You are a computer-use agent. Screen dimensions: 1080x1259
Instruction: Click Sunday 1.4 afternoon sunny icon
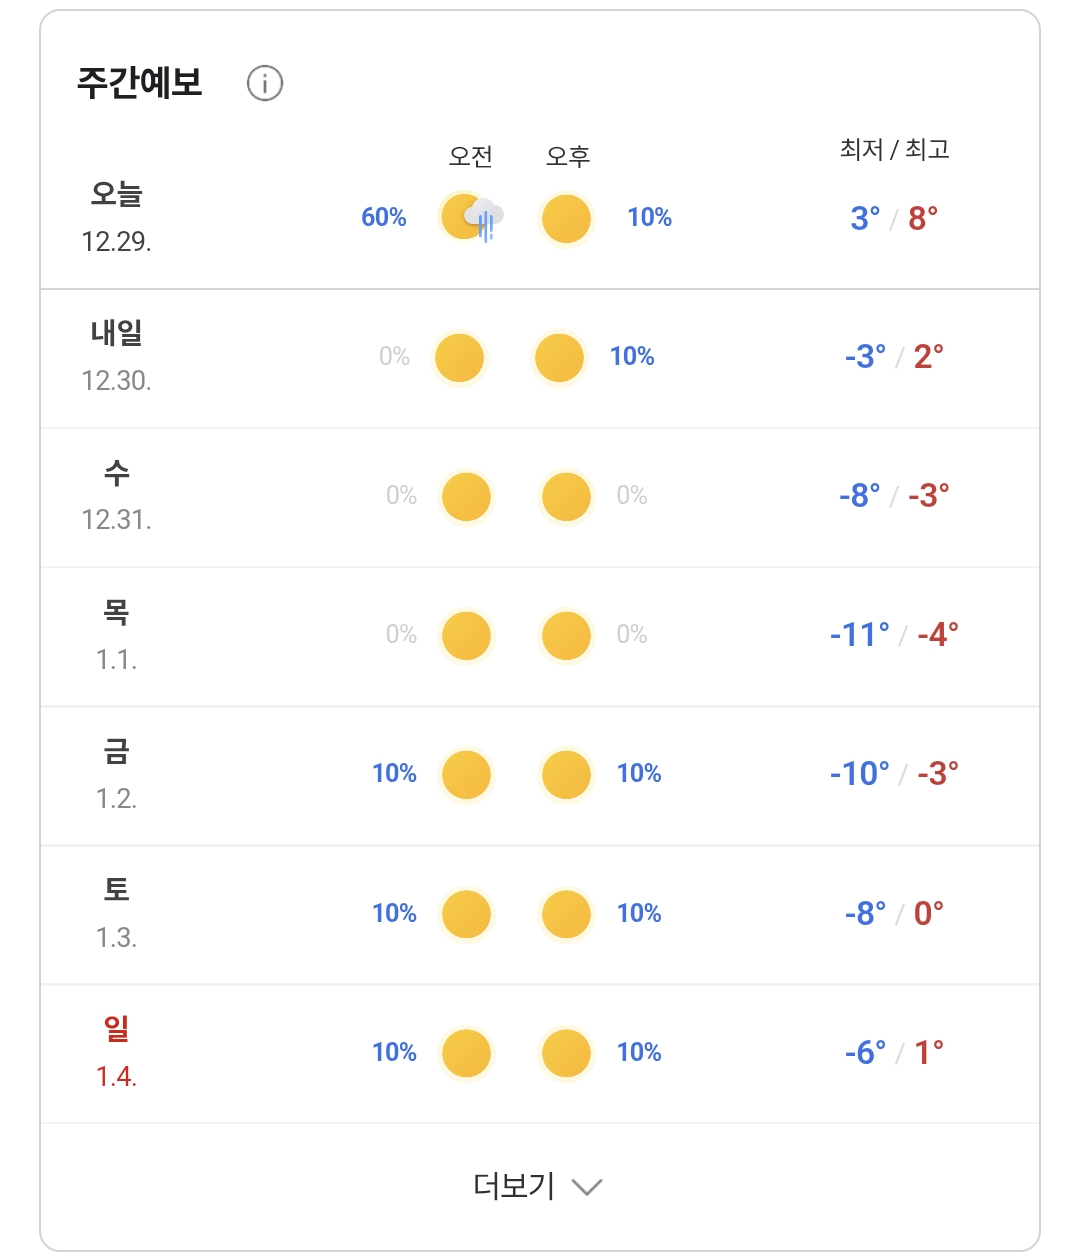click(x=566, y=1053)
